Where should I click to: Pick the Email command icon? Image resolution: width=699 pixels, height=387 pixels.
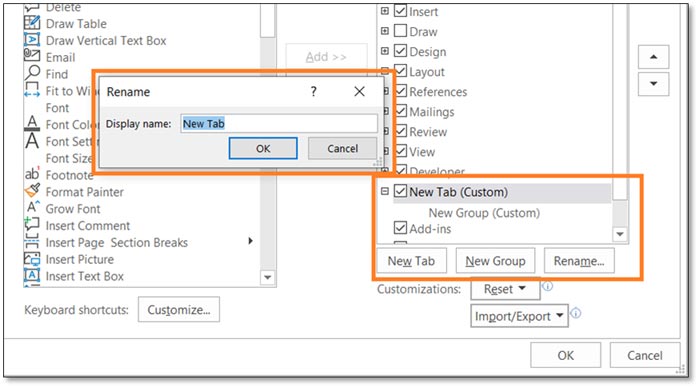point(32,57)
